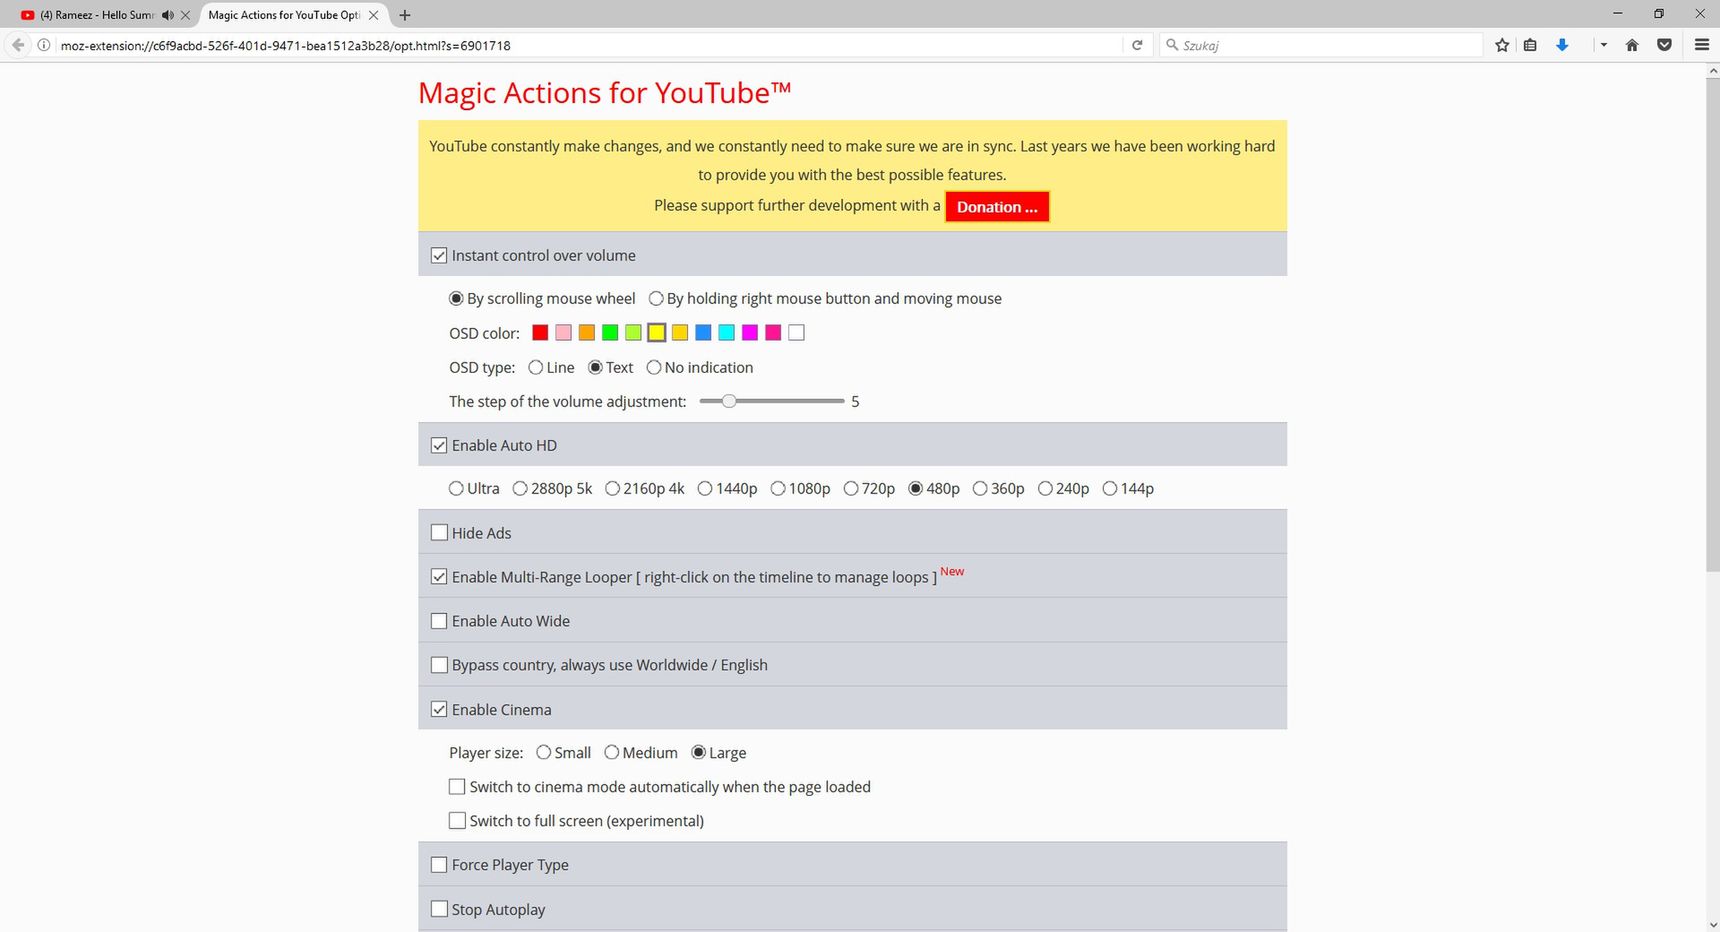Pick the selected yellow OSD color swatch
1720x932 pixels.
pos(656,333)
